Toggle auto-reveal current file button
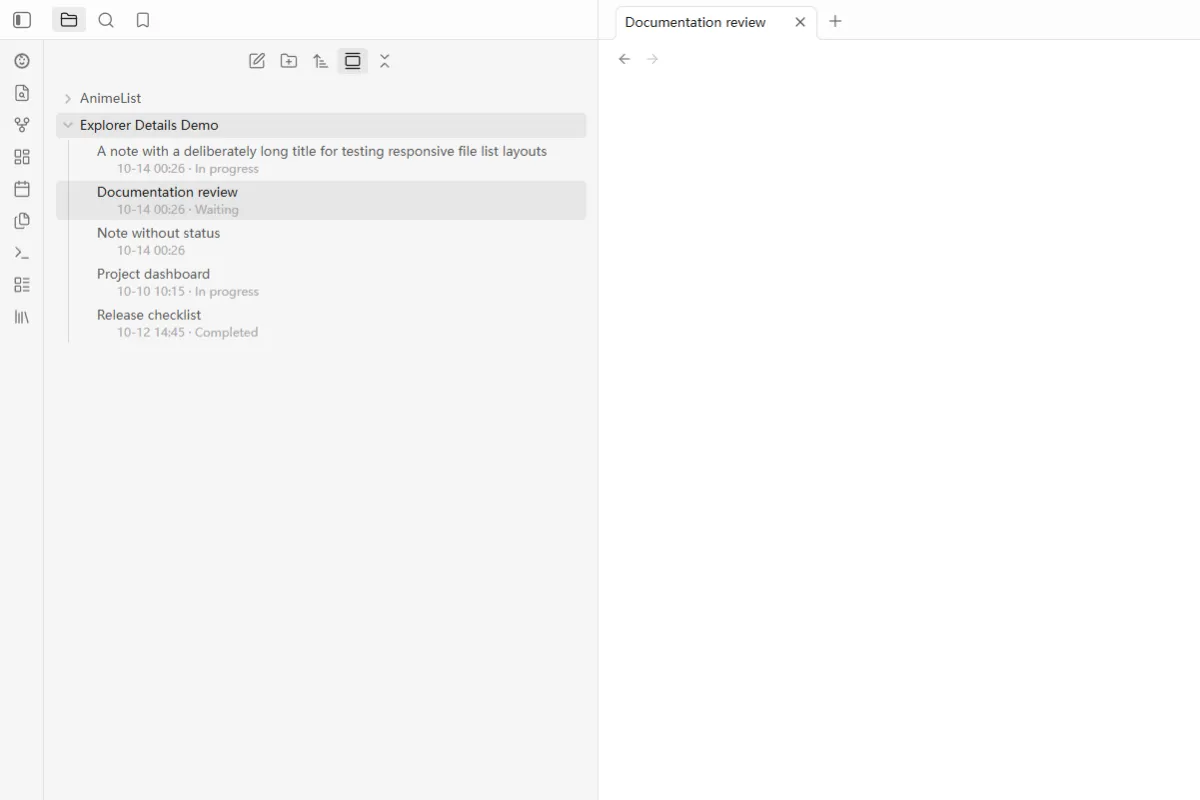The image size is (1200, 800). (352, 61)
